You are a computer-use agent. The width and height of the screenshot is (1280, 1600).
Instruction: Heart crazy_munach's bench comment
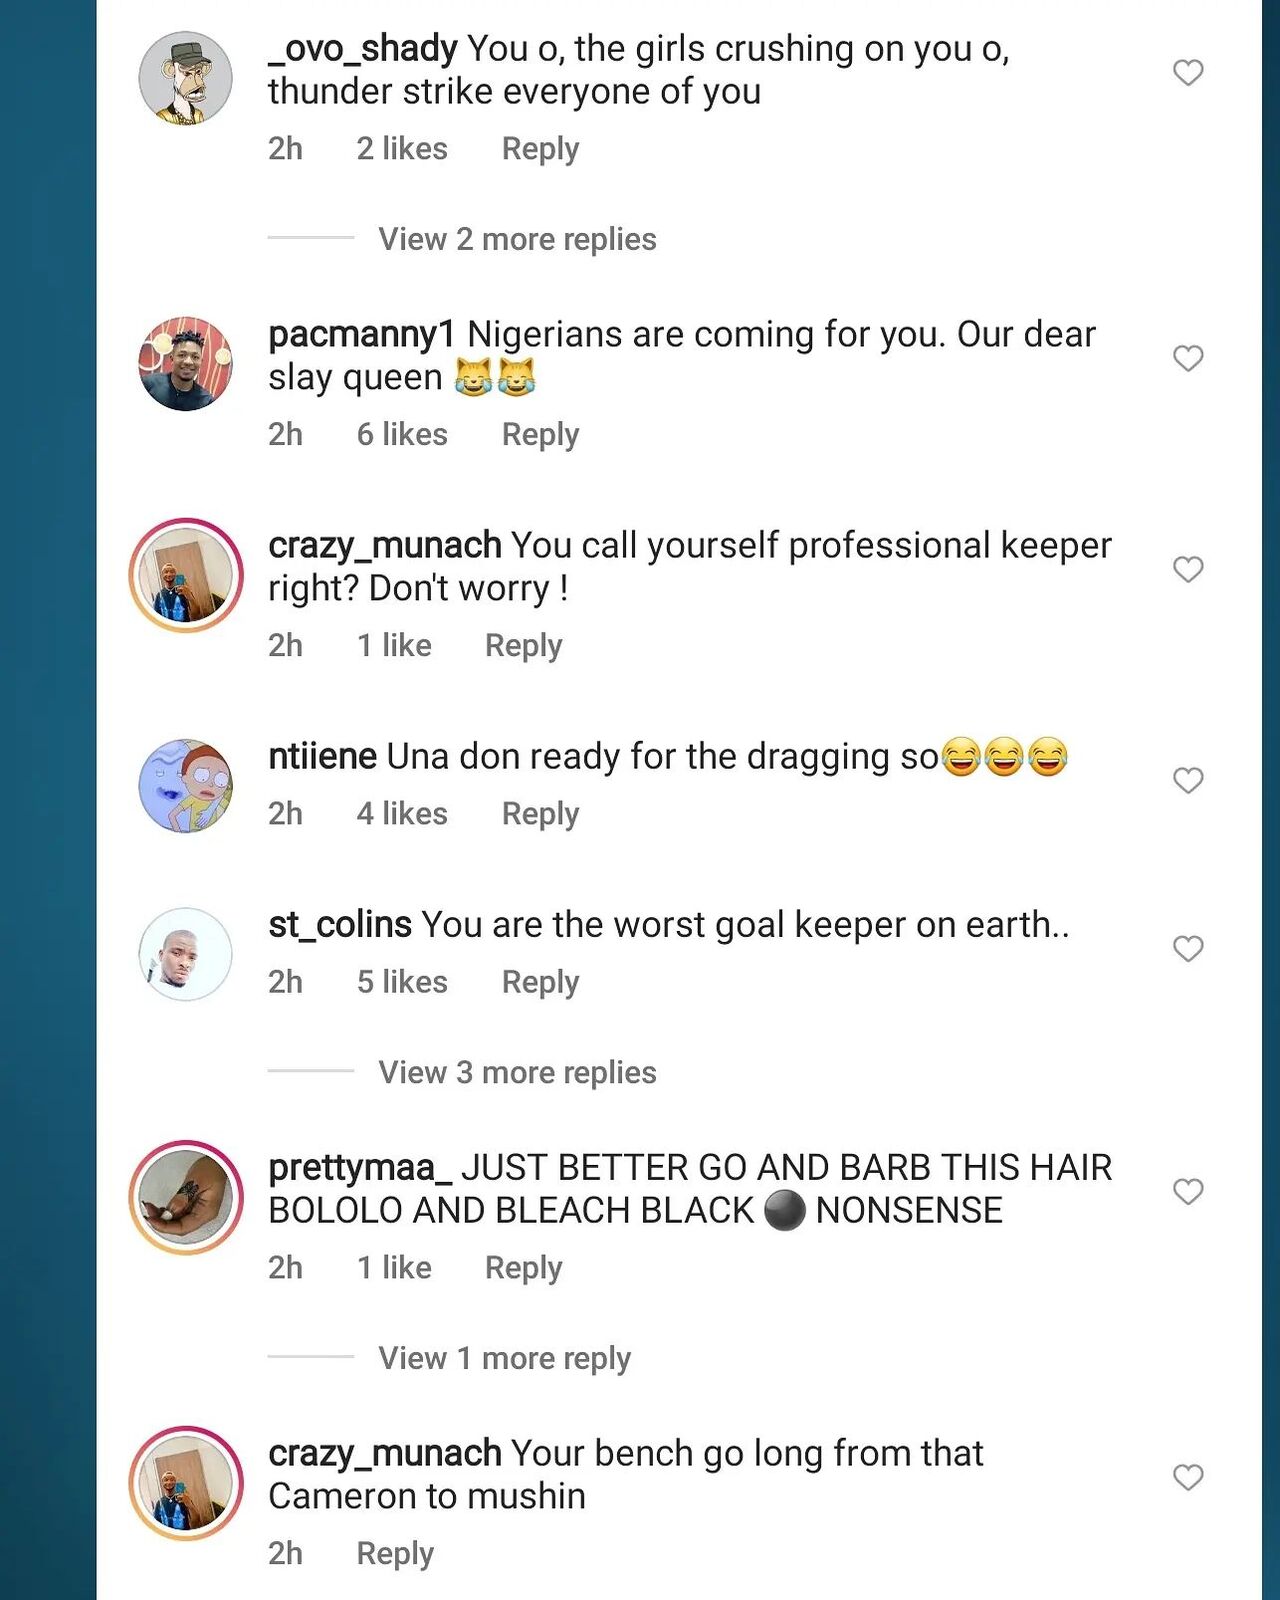(x=1187, y=1477)
